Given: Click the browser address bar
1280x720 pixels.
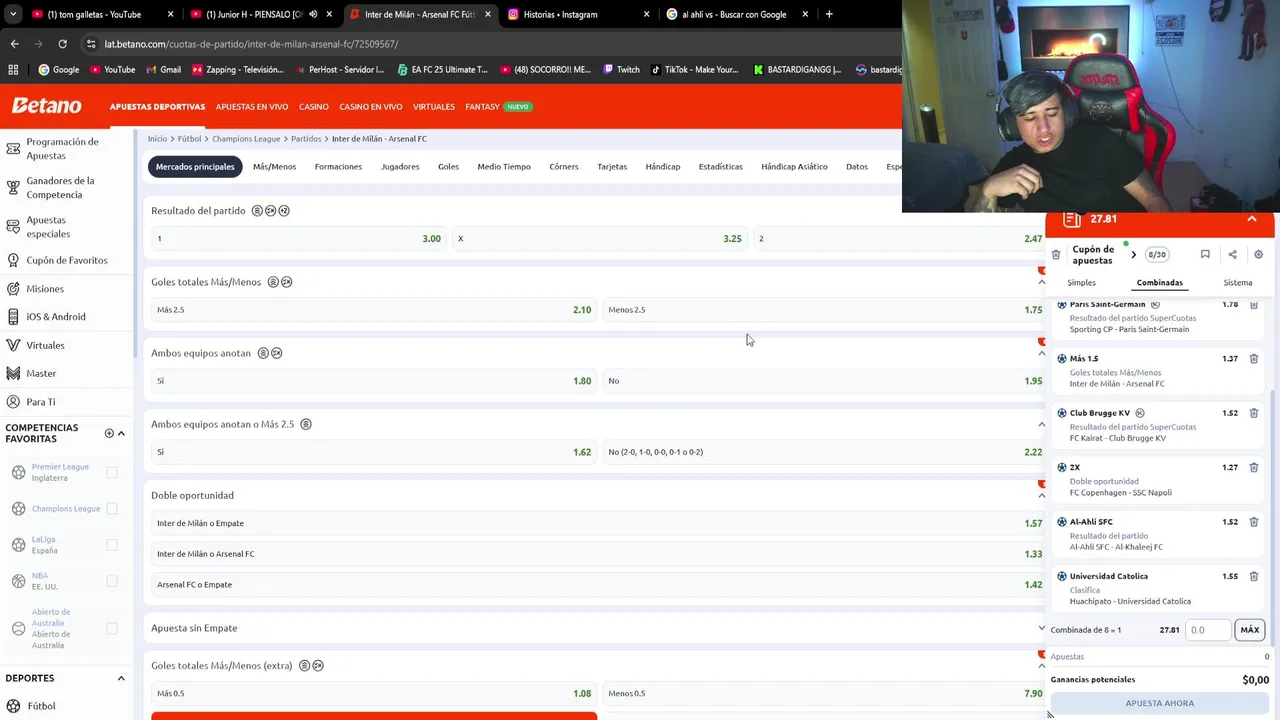Looking at the screenshot, I should (x=490, y=44).
